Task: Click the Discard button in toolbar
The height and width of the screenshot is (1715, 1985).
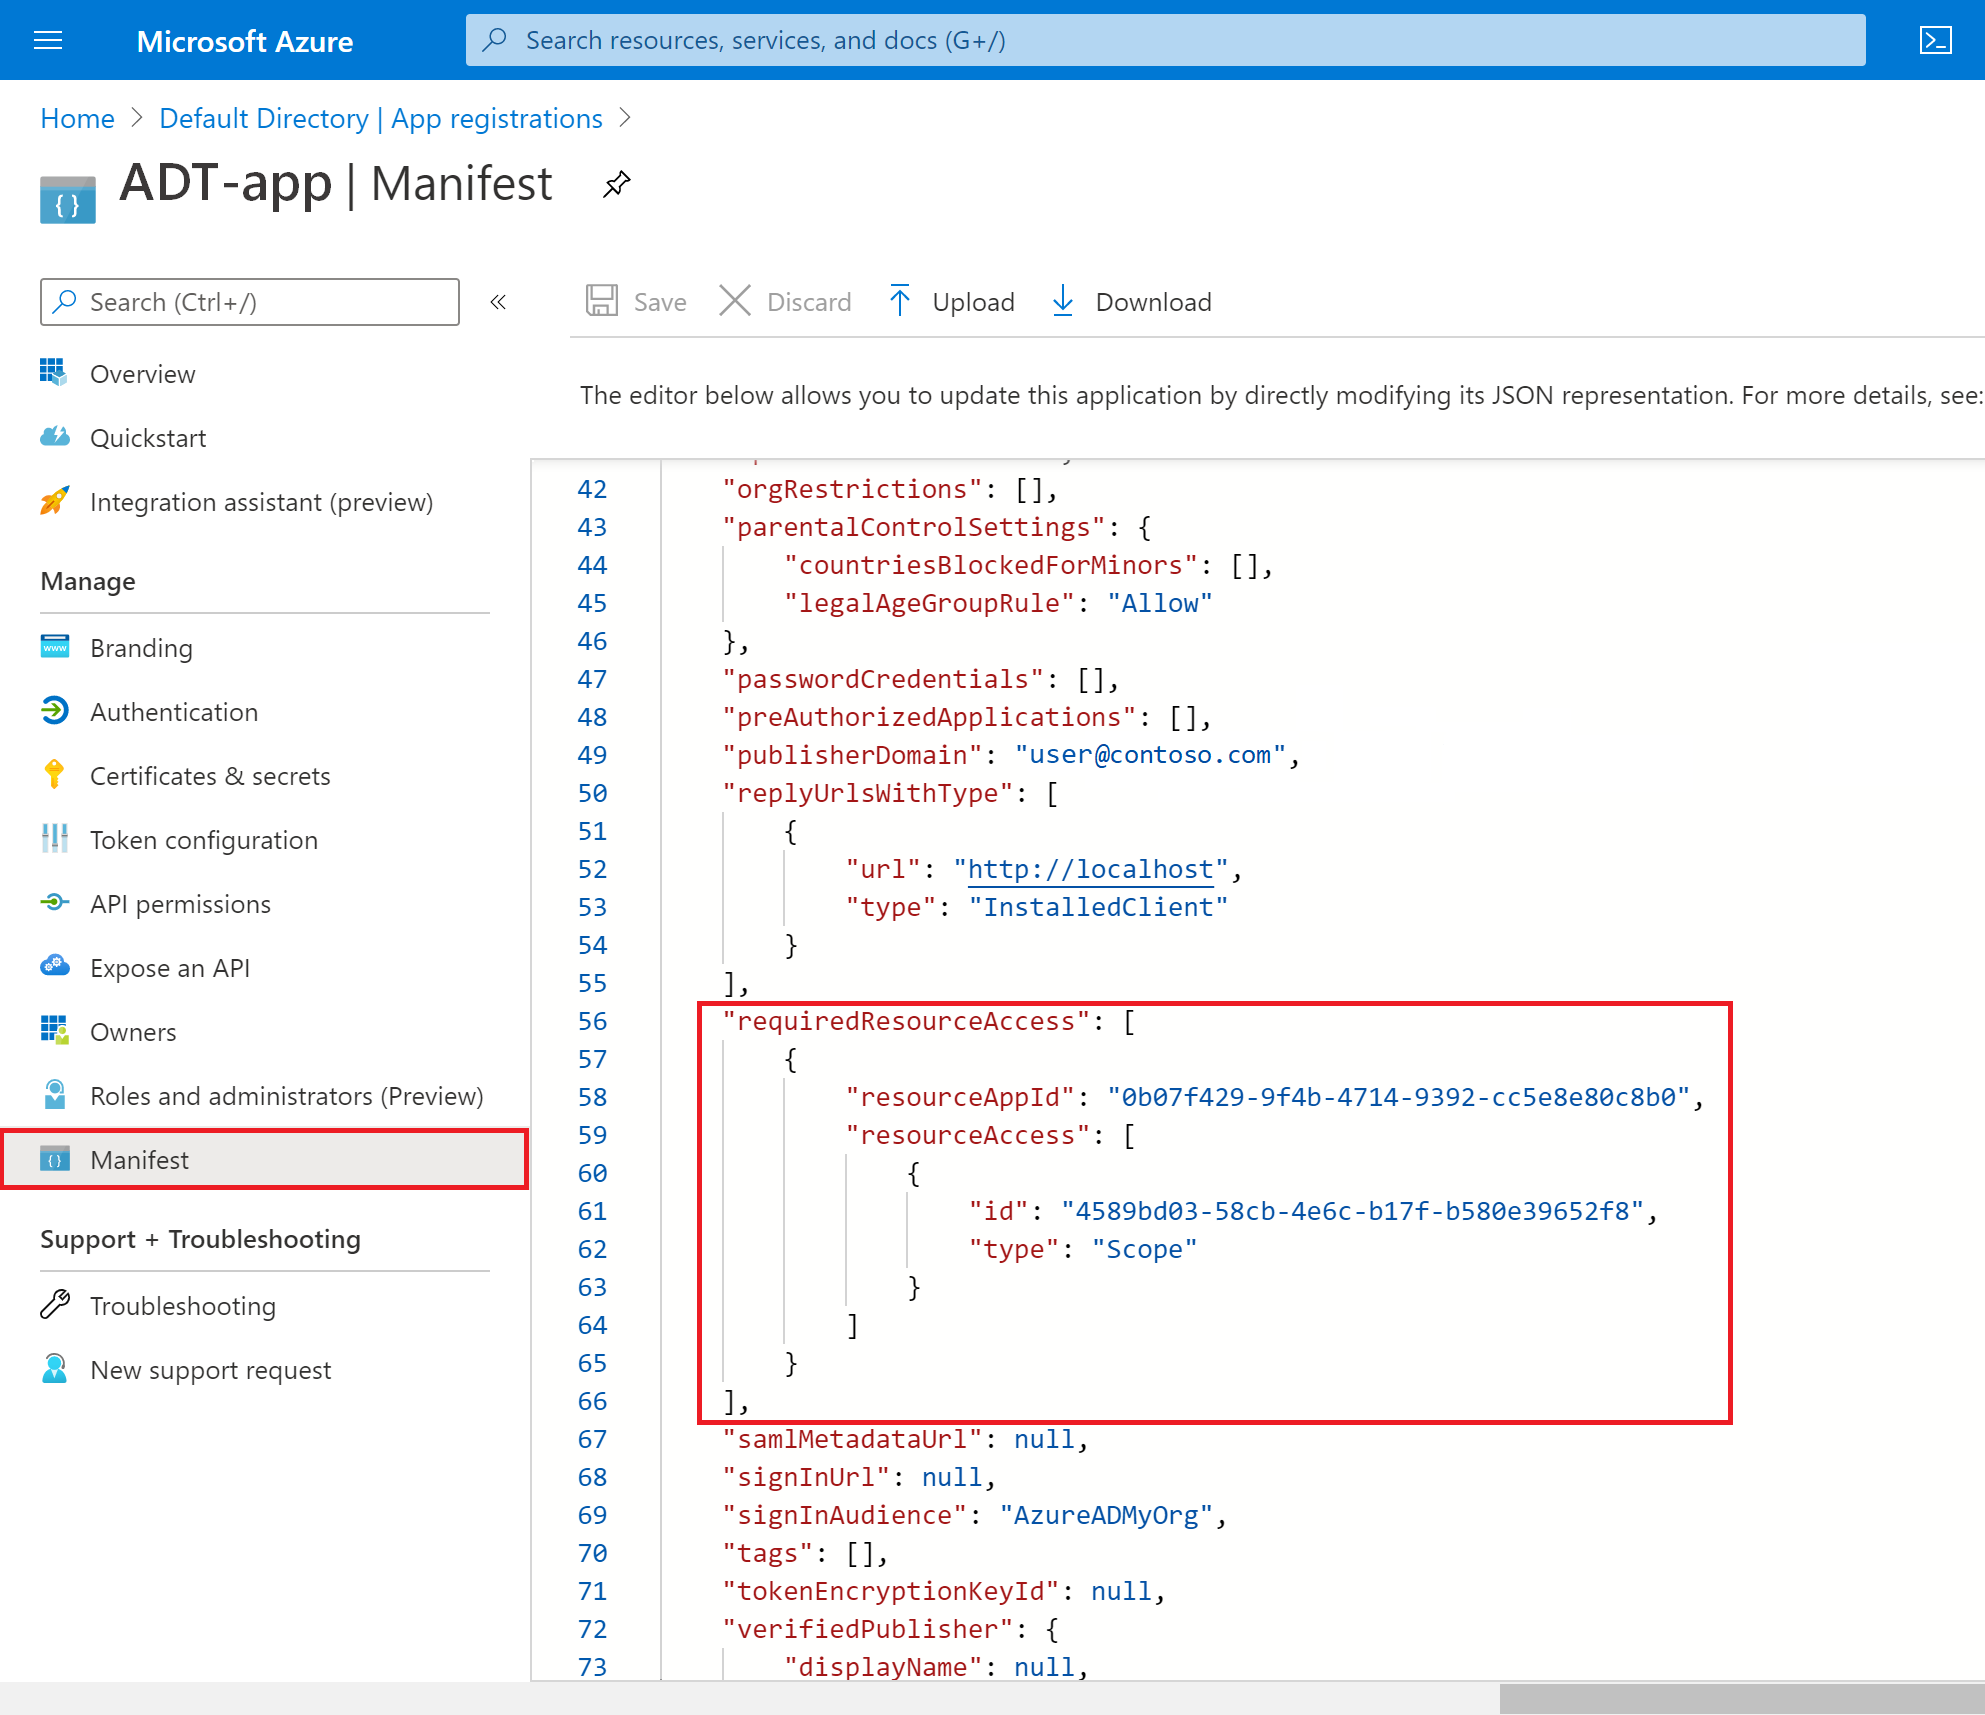Action: click(787, 300)
